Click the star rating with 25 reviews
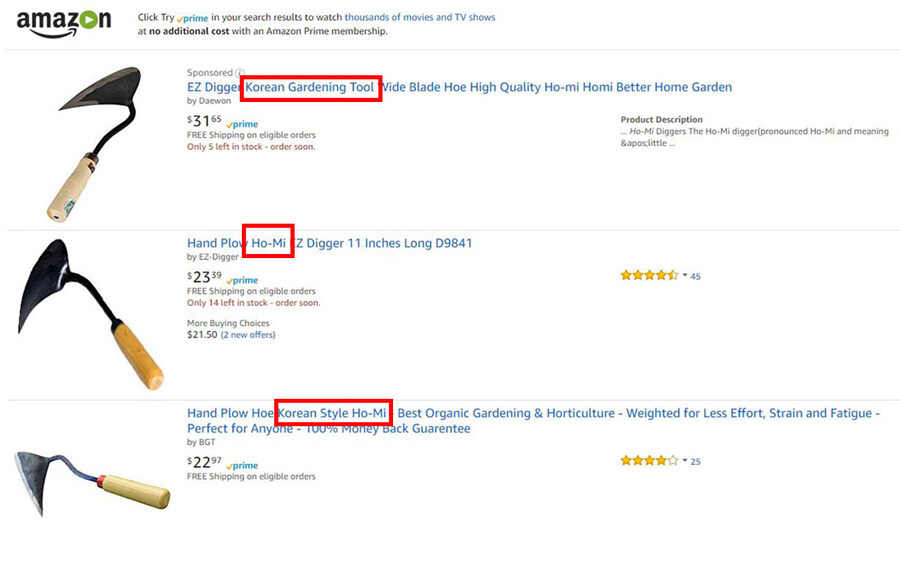 click(x=649, y=460)
